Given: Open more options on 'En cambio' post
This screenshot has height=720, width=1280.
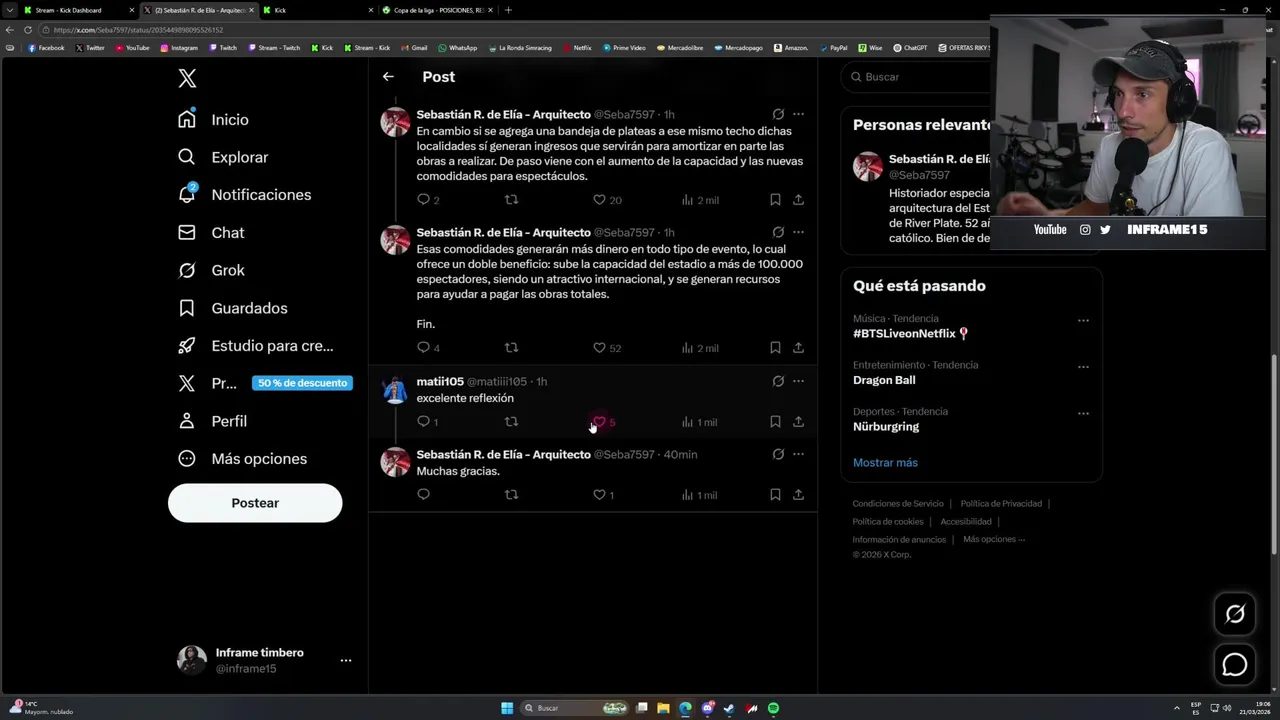Looking at the screenshot, I should tap(798, 114).
